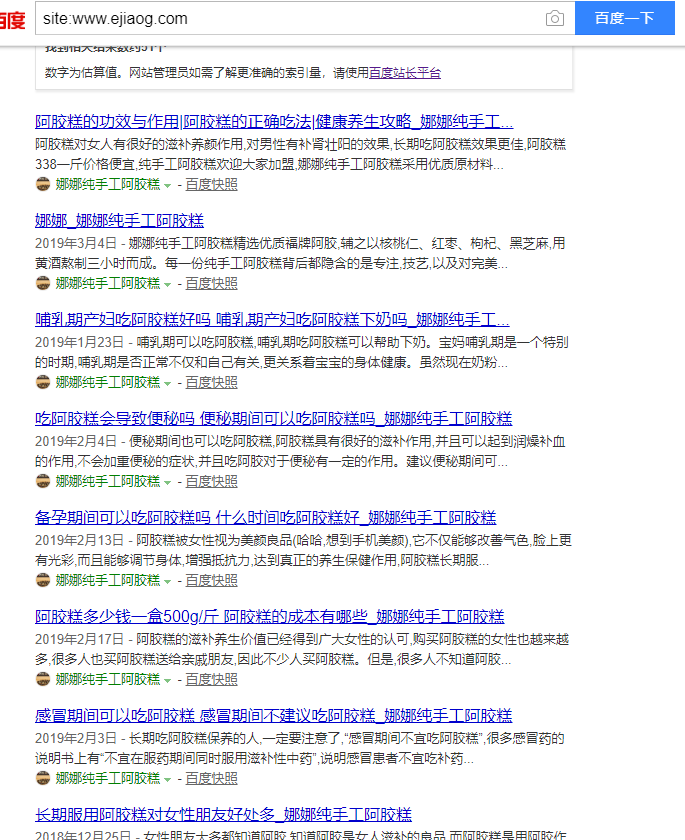Screen dimensions: 685x840
Task: Open 百度快照 for 感冒期间 result
Action: [212, 779]
